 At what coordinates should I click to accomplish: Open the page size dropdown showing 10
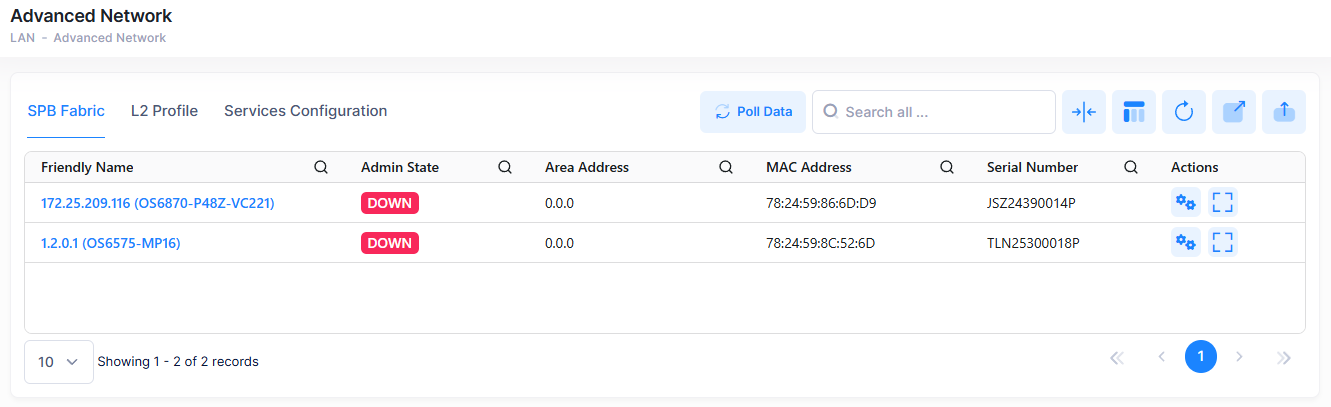point(59,362)
